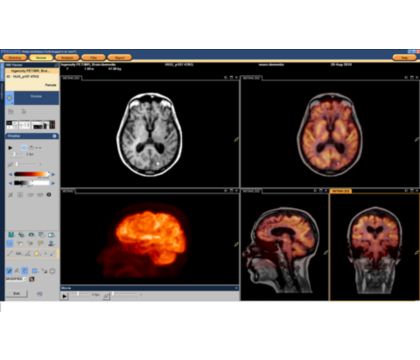Toggle the highlighted circular option beside play arrow
The height and width of the screenshot is (360, 420).
[24, 148]
